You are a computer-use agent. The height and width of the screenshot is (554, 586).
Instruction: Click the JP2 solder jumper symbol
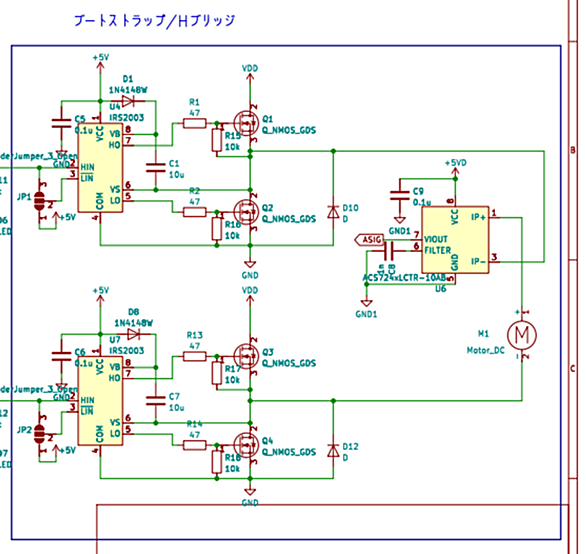pos(39,434)
